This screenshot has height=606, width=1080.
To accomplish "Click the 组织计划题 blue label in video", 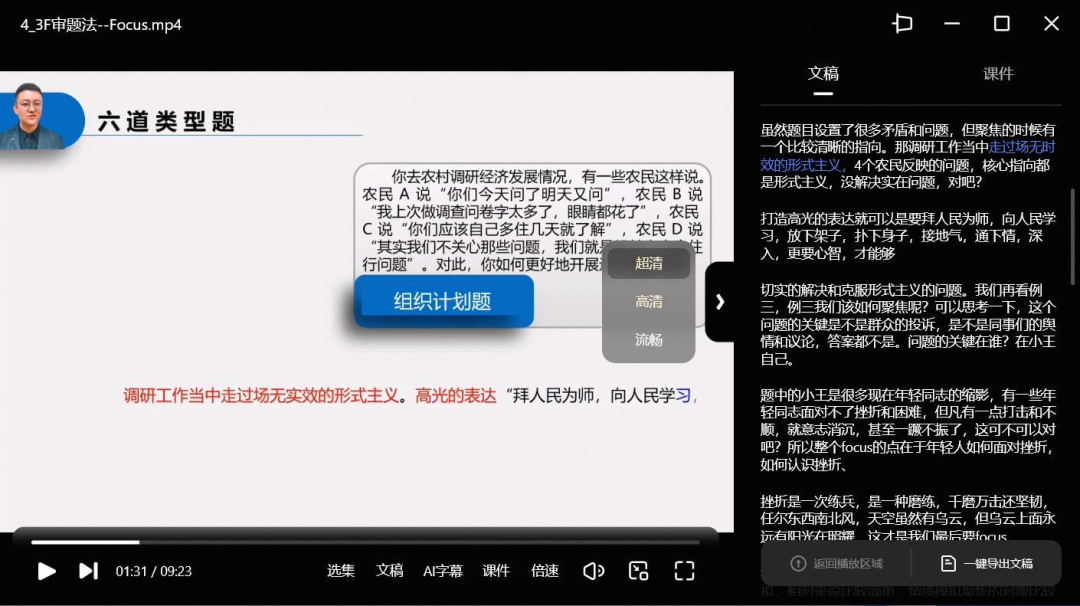I will (444, 302).
